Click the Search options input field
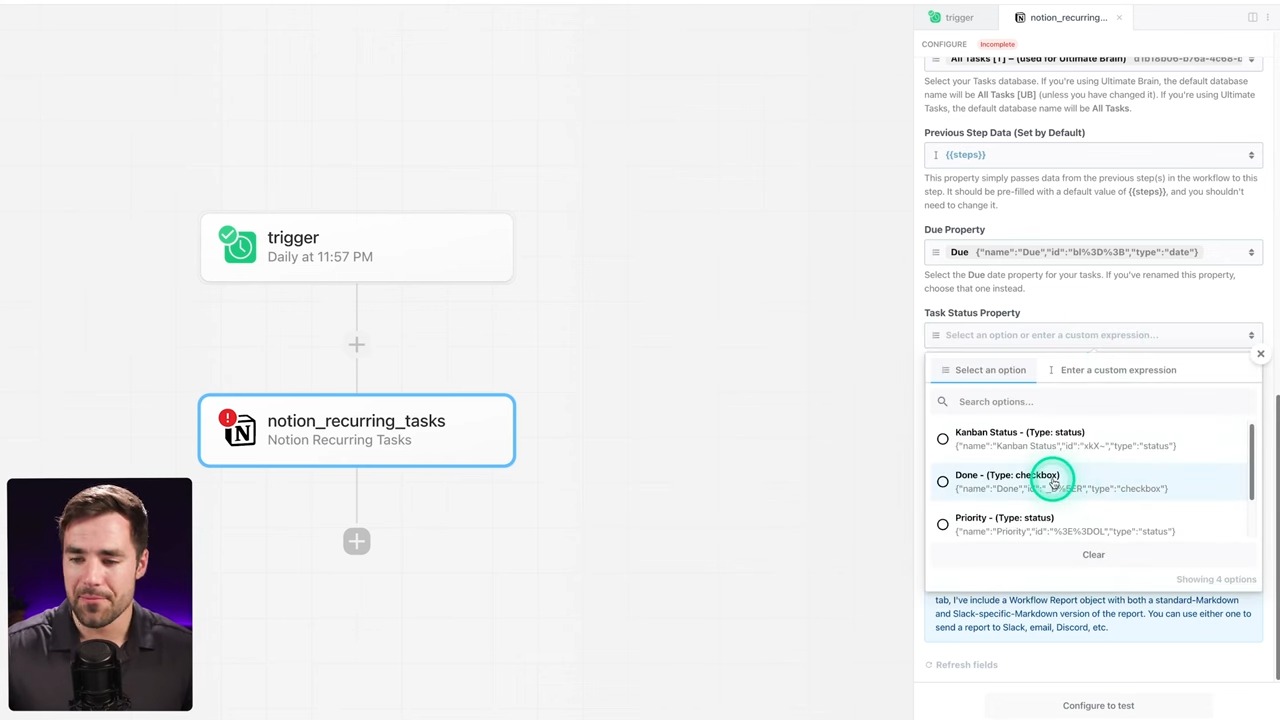This screenshot has height=720, width=1280. coord(1100,402)
